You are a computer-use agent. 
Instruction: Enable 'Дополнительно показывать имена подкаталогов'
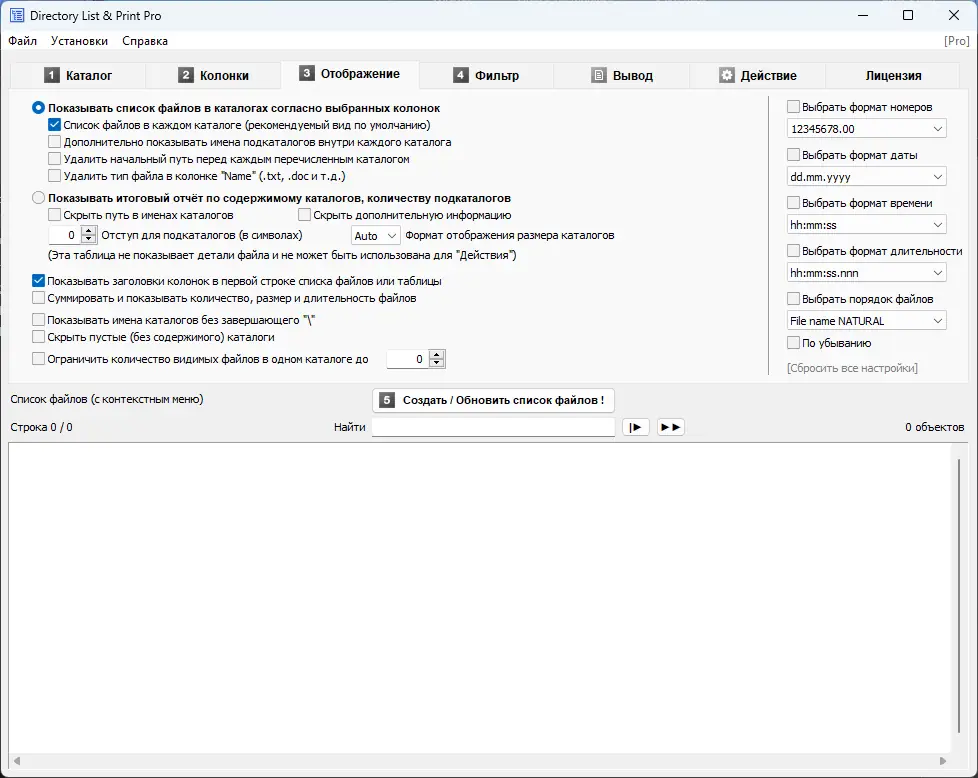pos(54,142)
